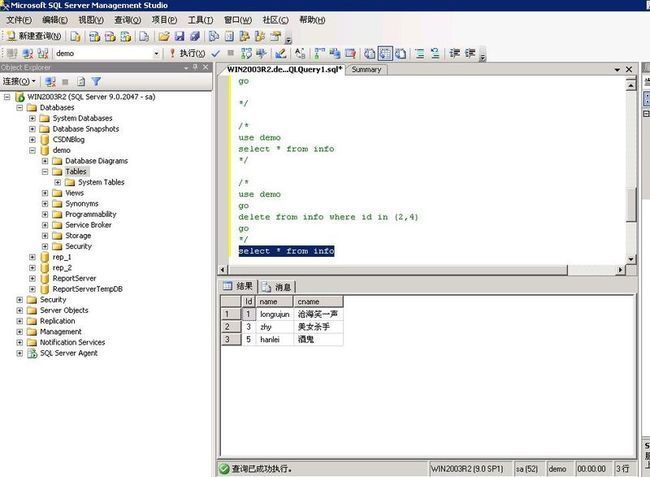Specify Values for Template Parameters icon
This screenshot has height=477, width=650.
[x=300, y=53]
